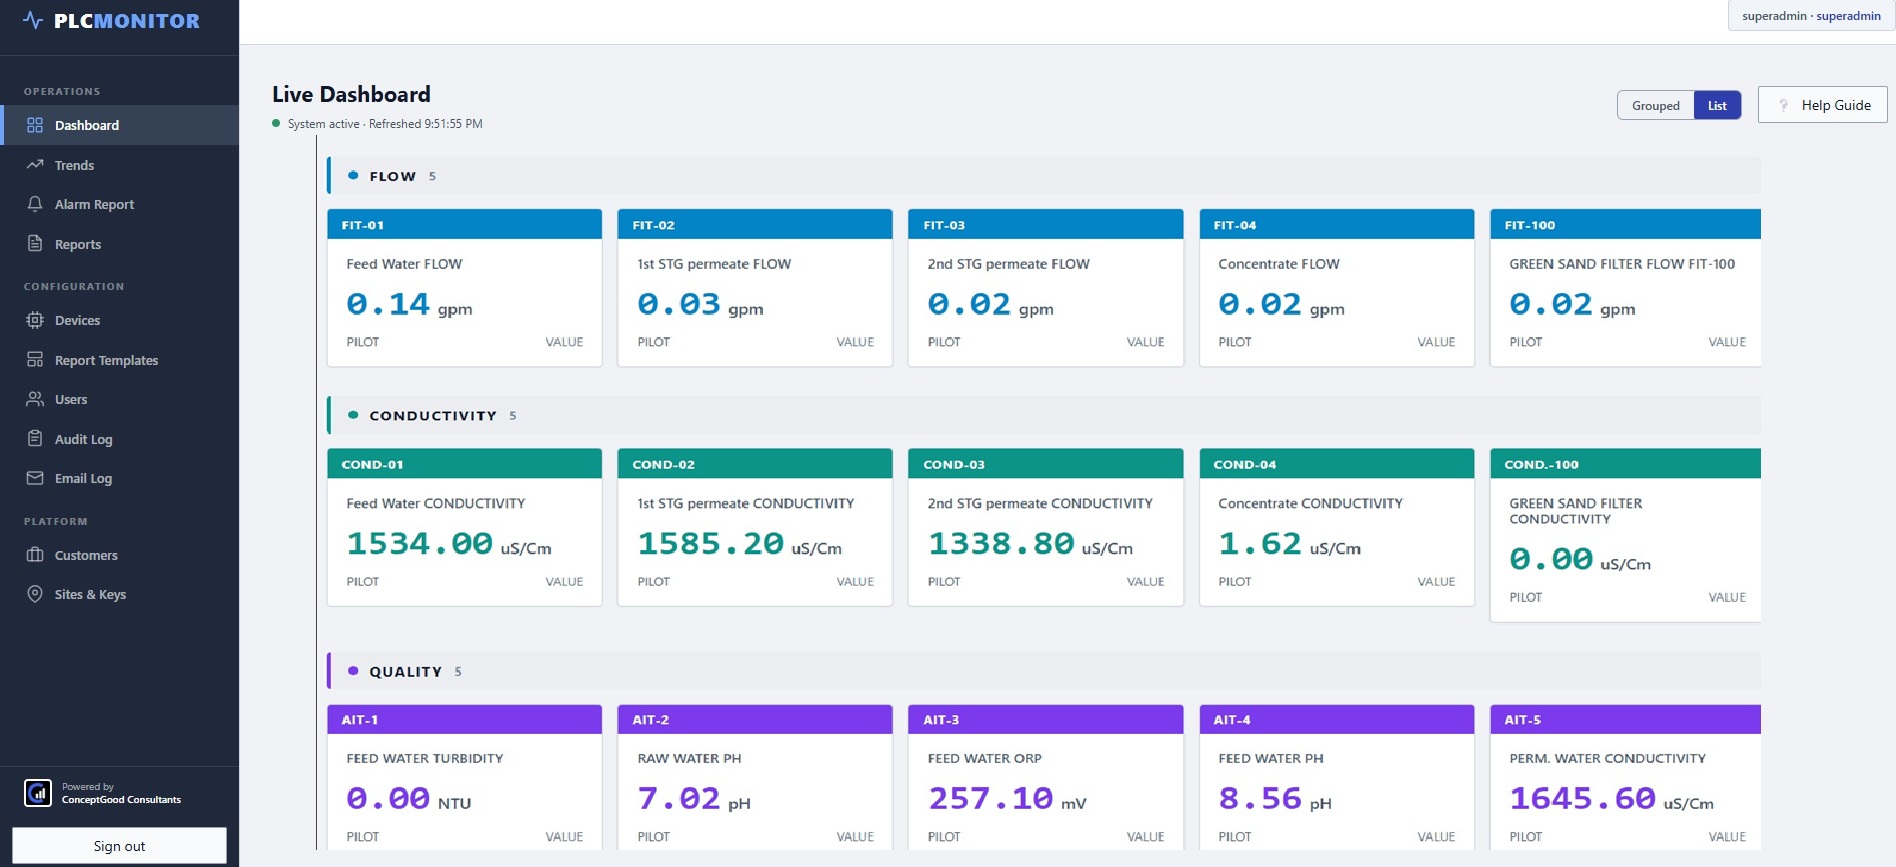This screenshot has width=1896, height=867.
Task: Click the Sites & Keys pin icon
Action: [x=35, y=594]
